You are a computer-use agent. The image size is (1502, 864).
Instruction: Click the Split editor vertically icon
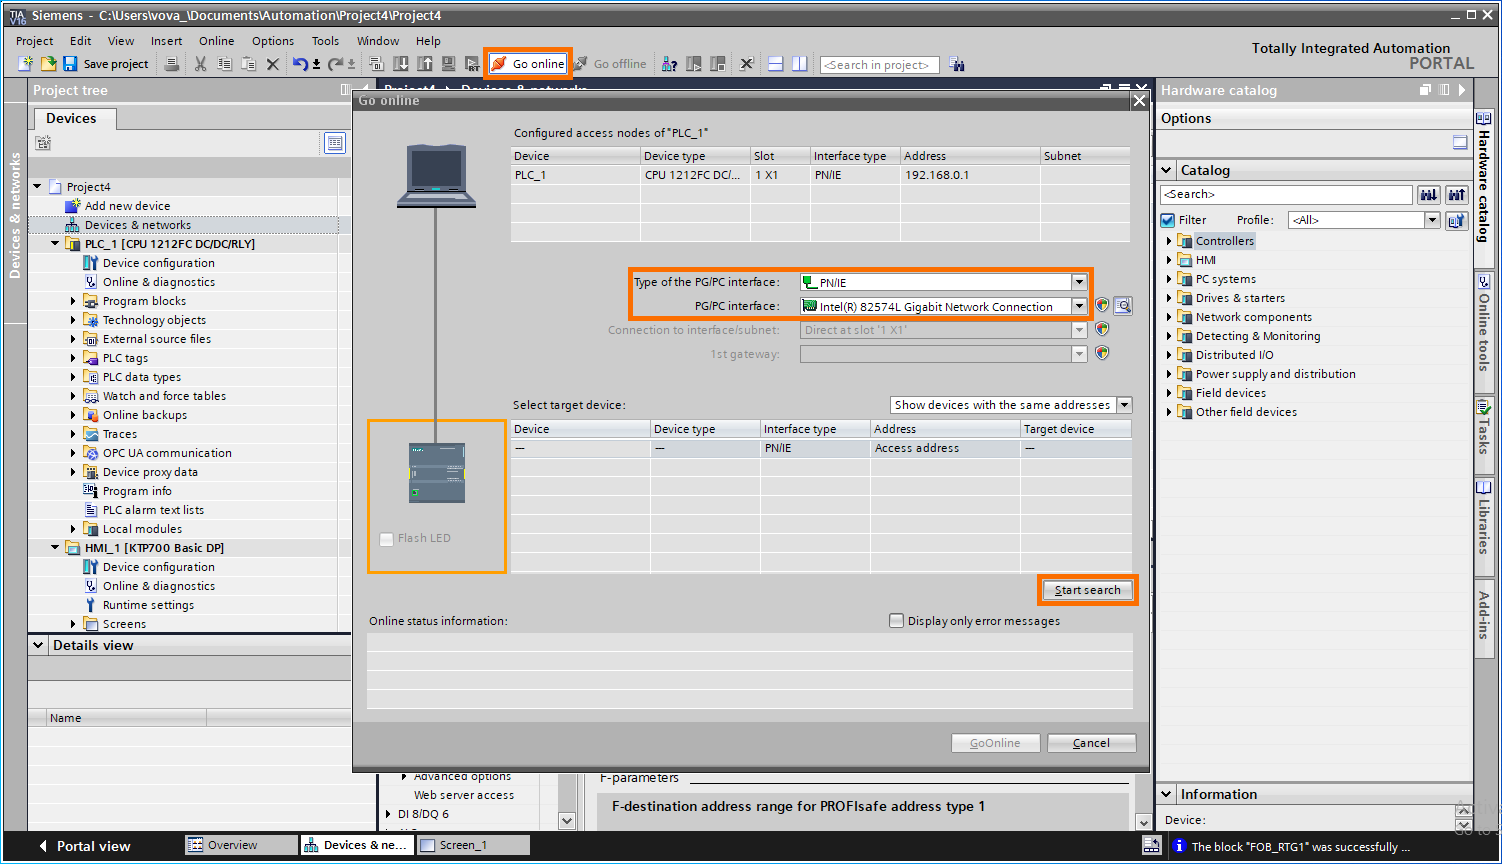pos(800,64)
